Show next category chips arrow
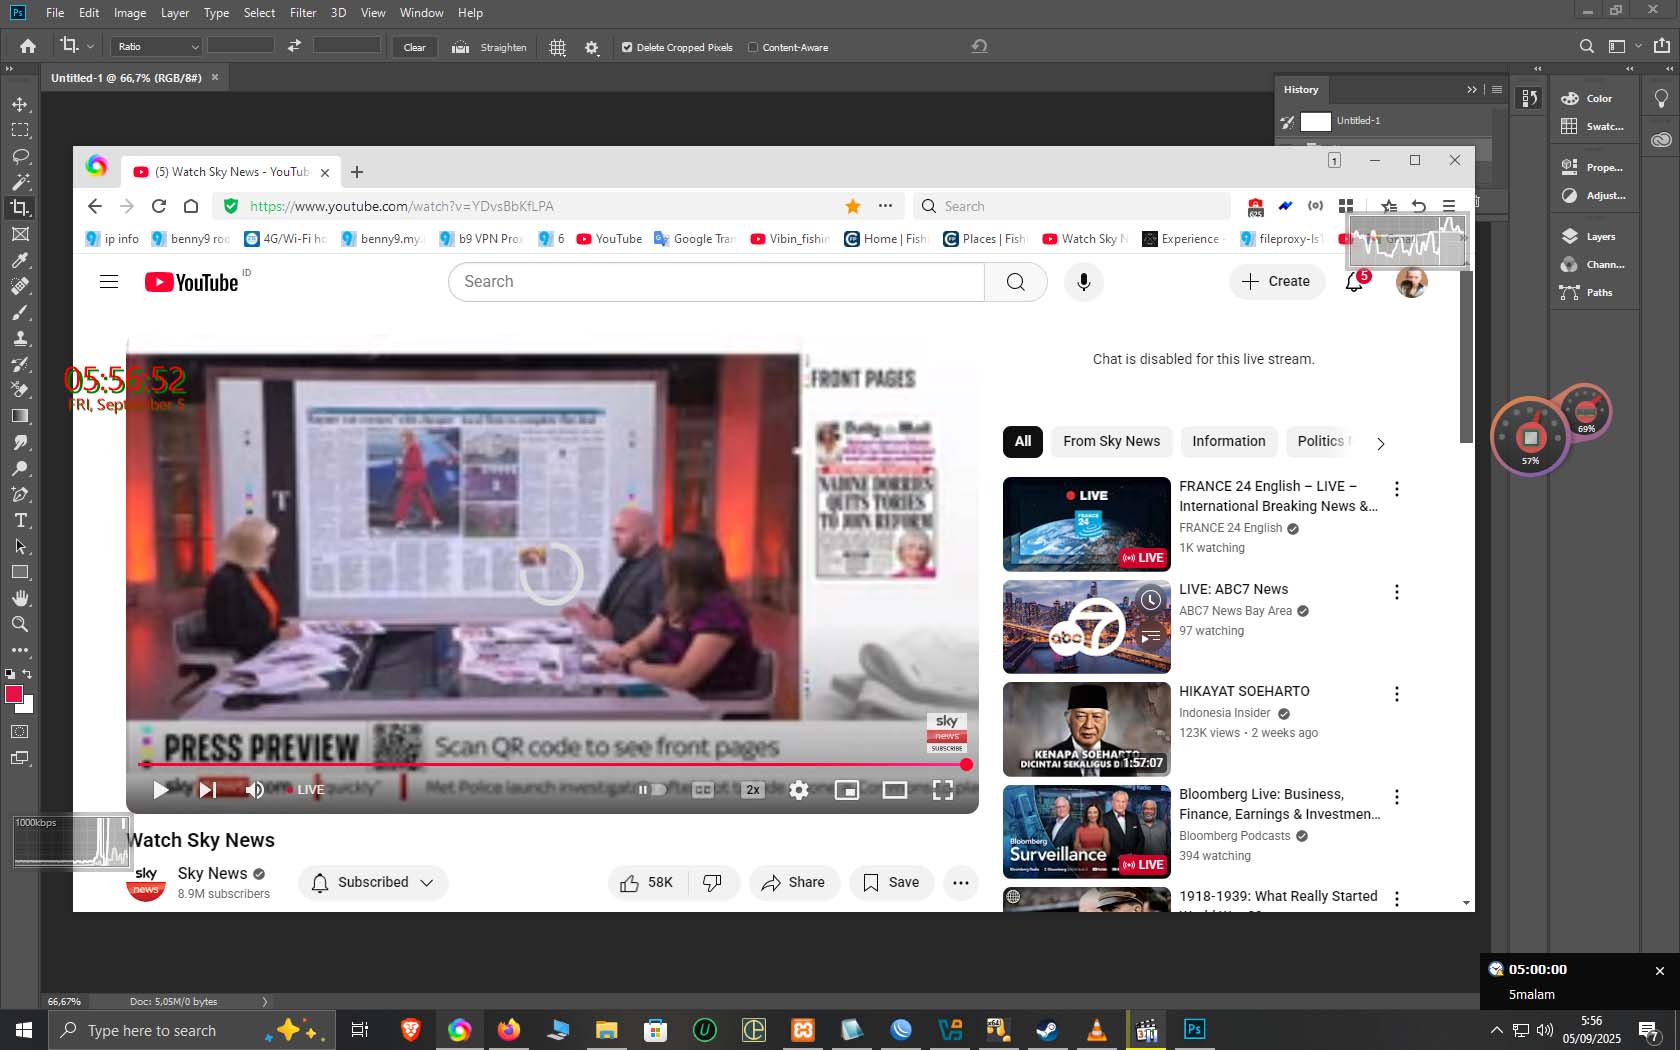The image size is (1680, 1050). click(1381, 443)
